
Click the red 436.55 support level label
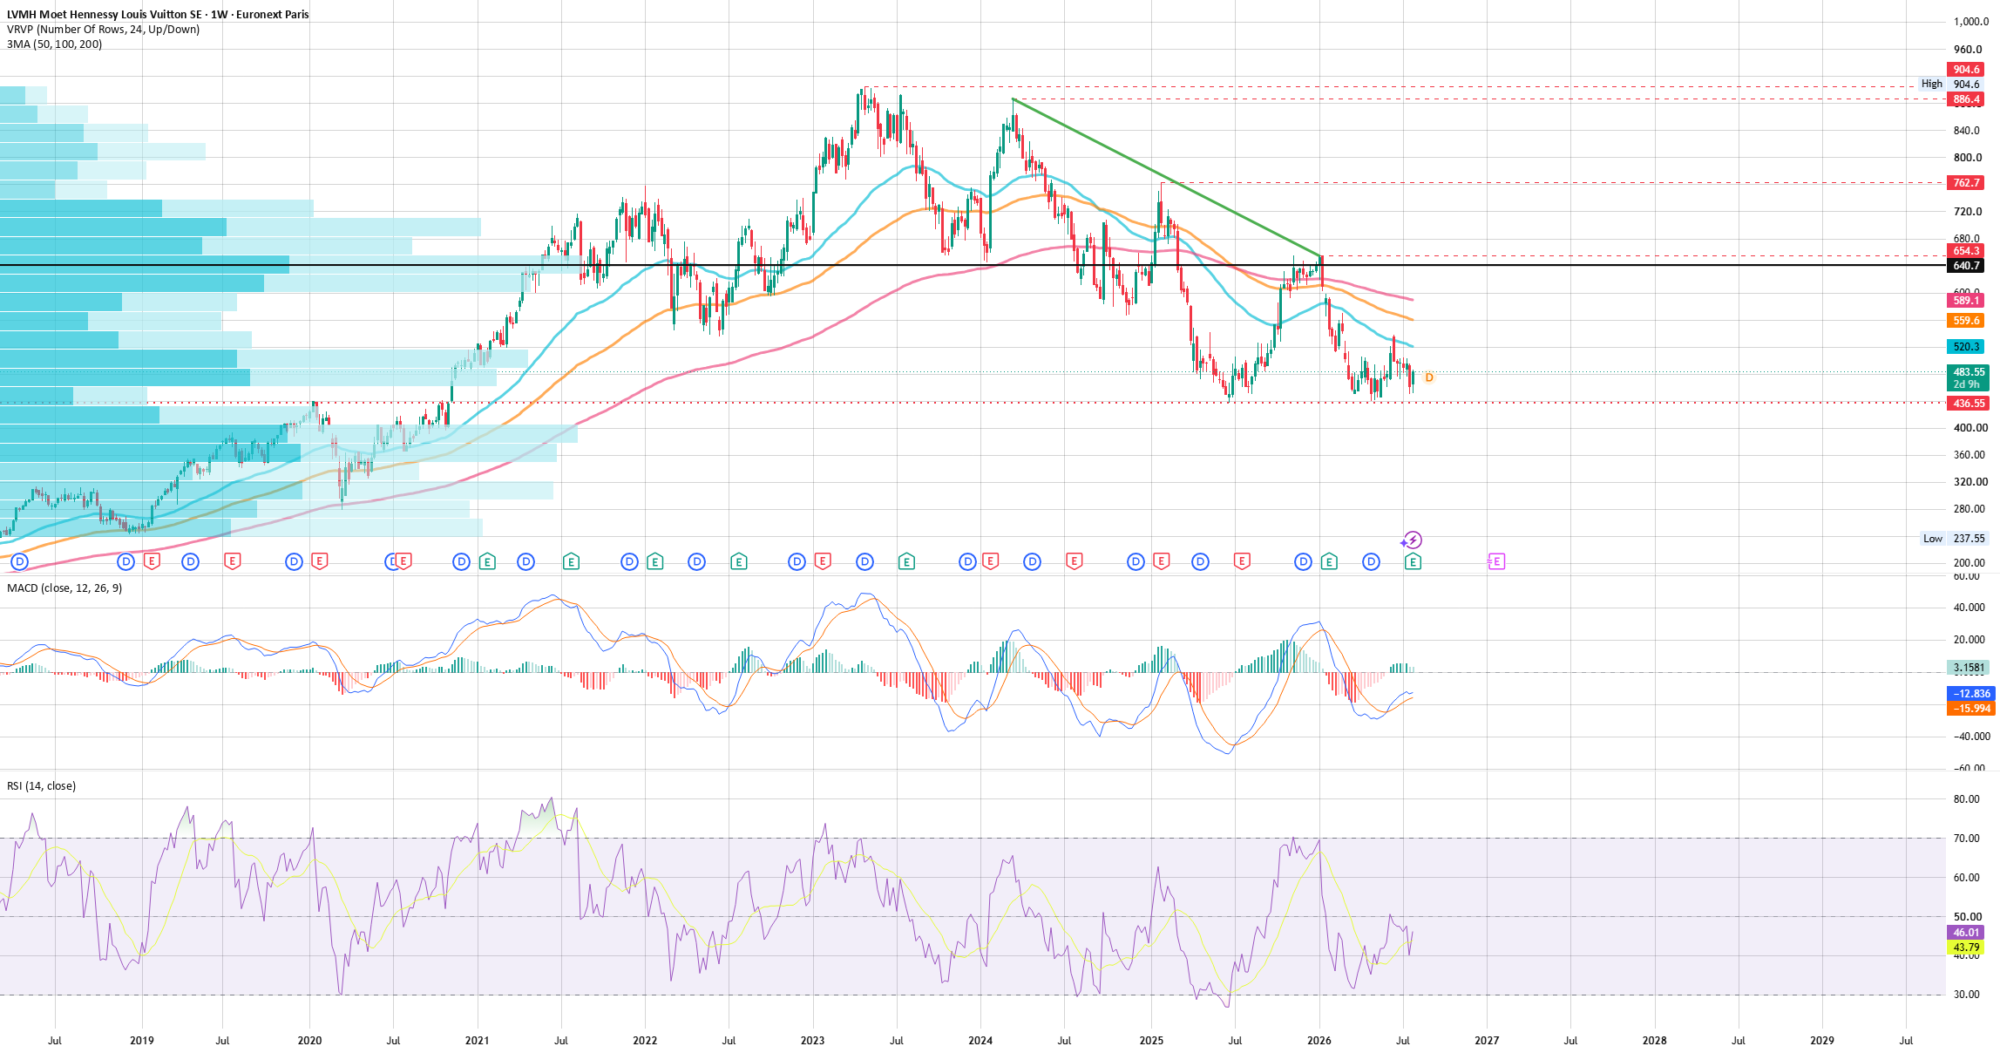click(x=1967, y=403)
